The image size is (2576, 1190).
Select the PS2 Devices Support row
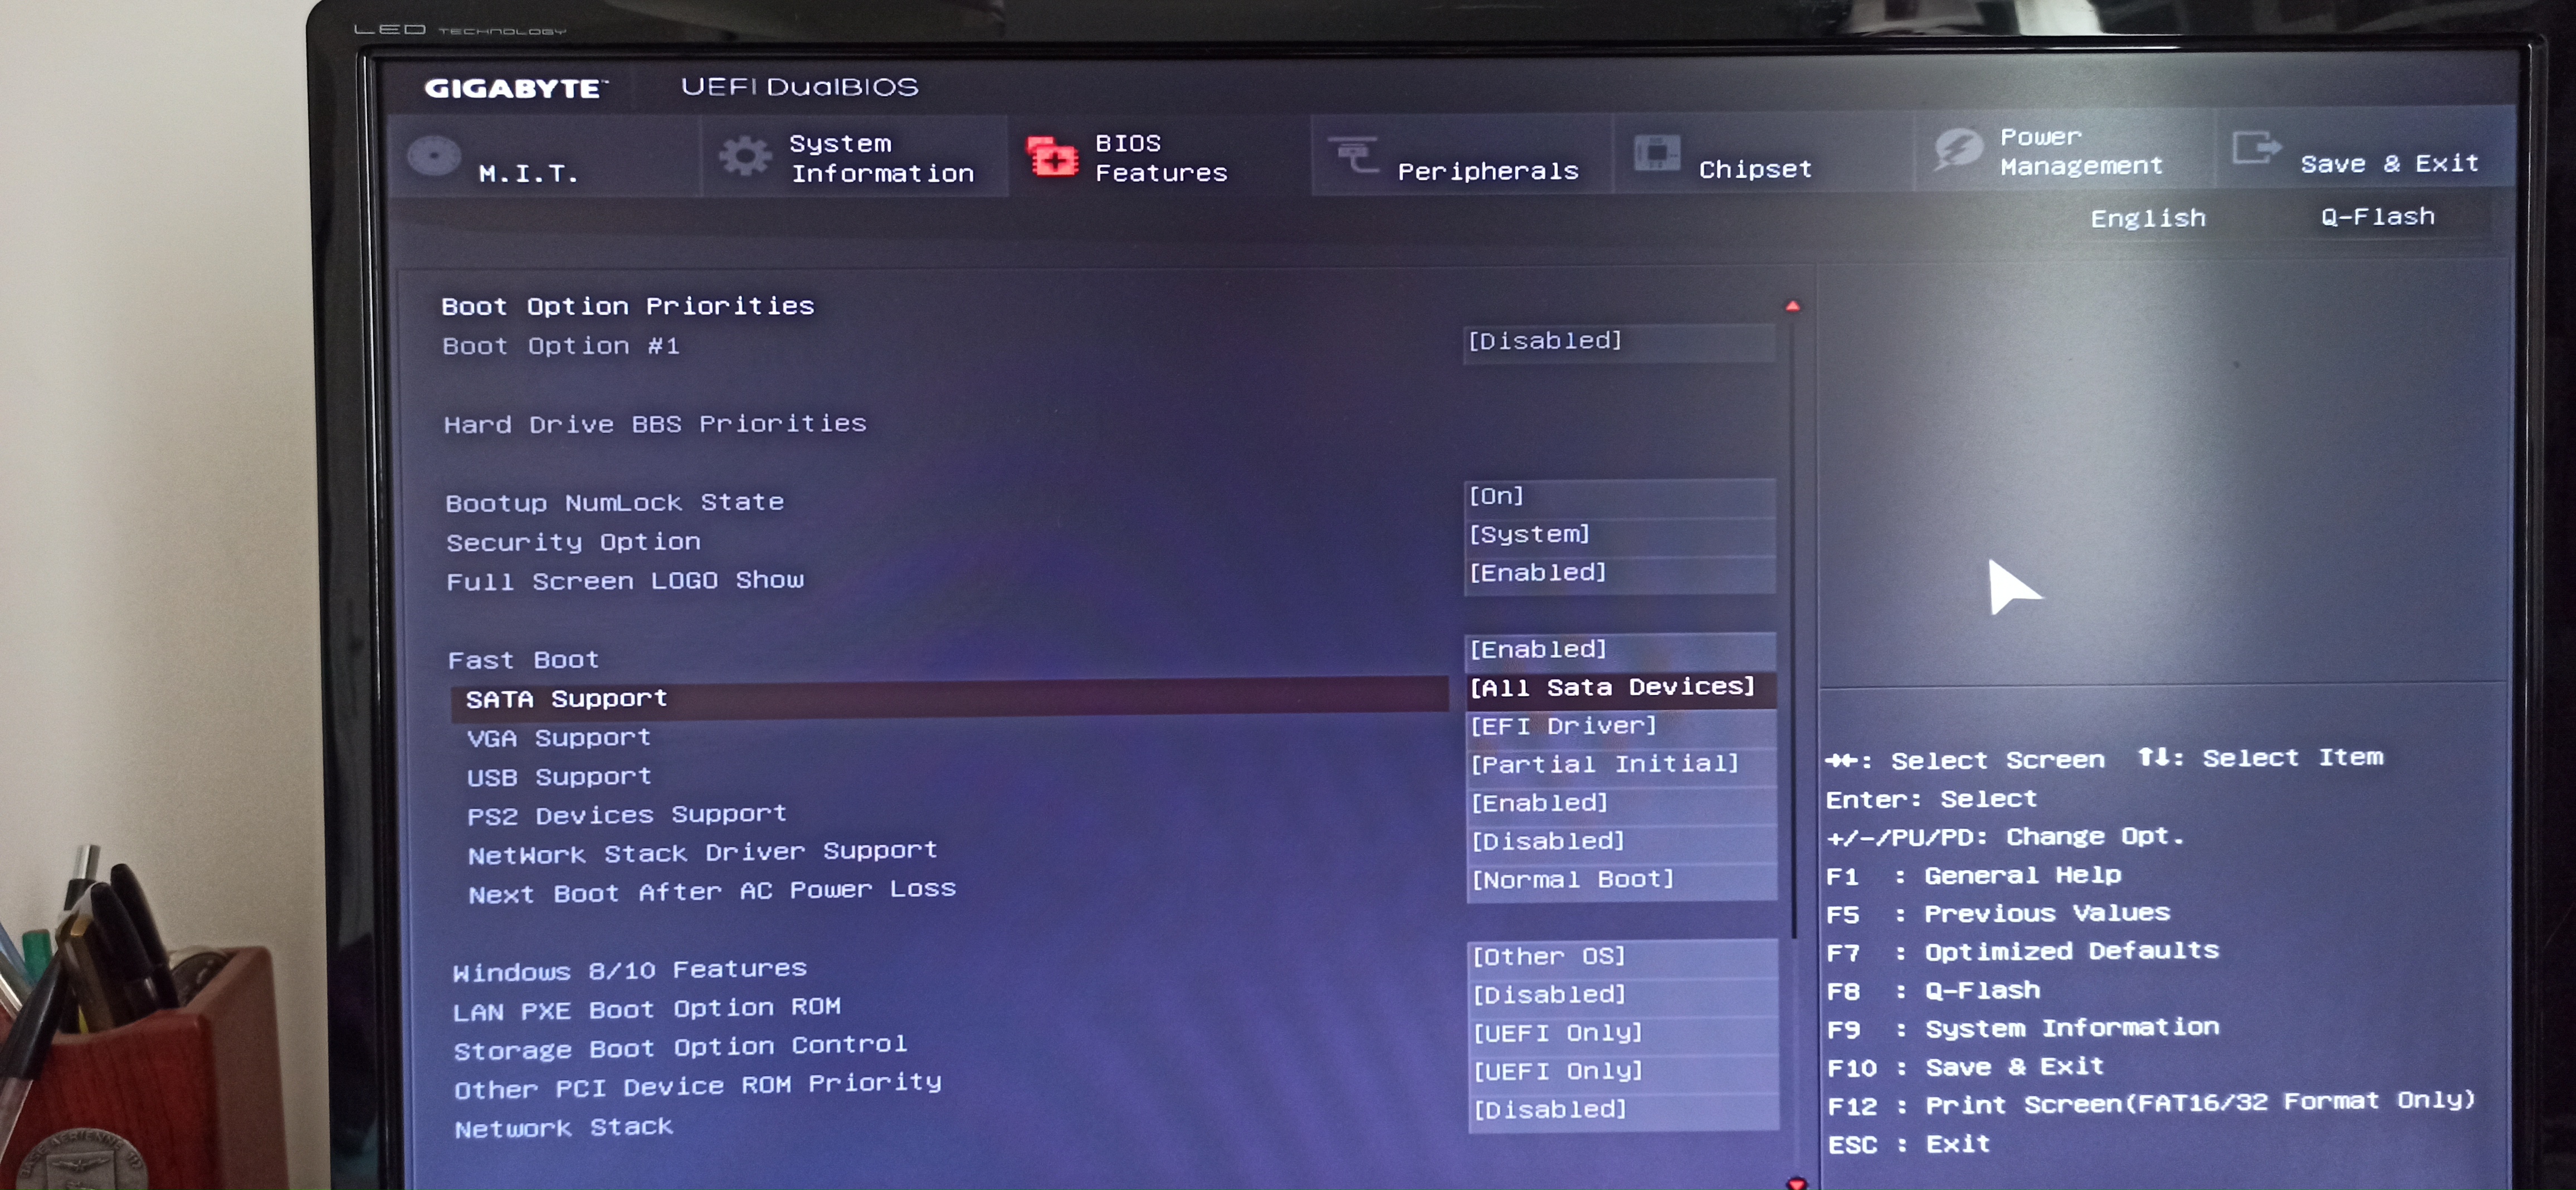pyautogui.click(x=626, y=815)
